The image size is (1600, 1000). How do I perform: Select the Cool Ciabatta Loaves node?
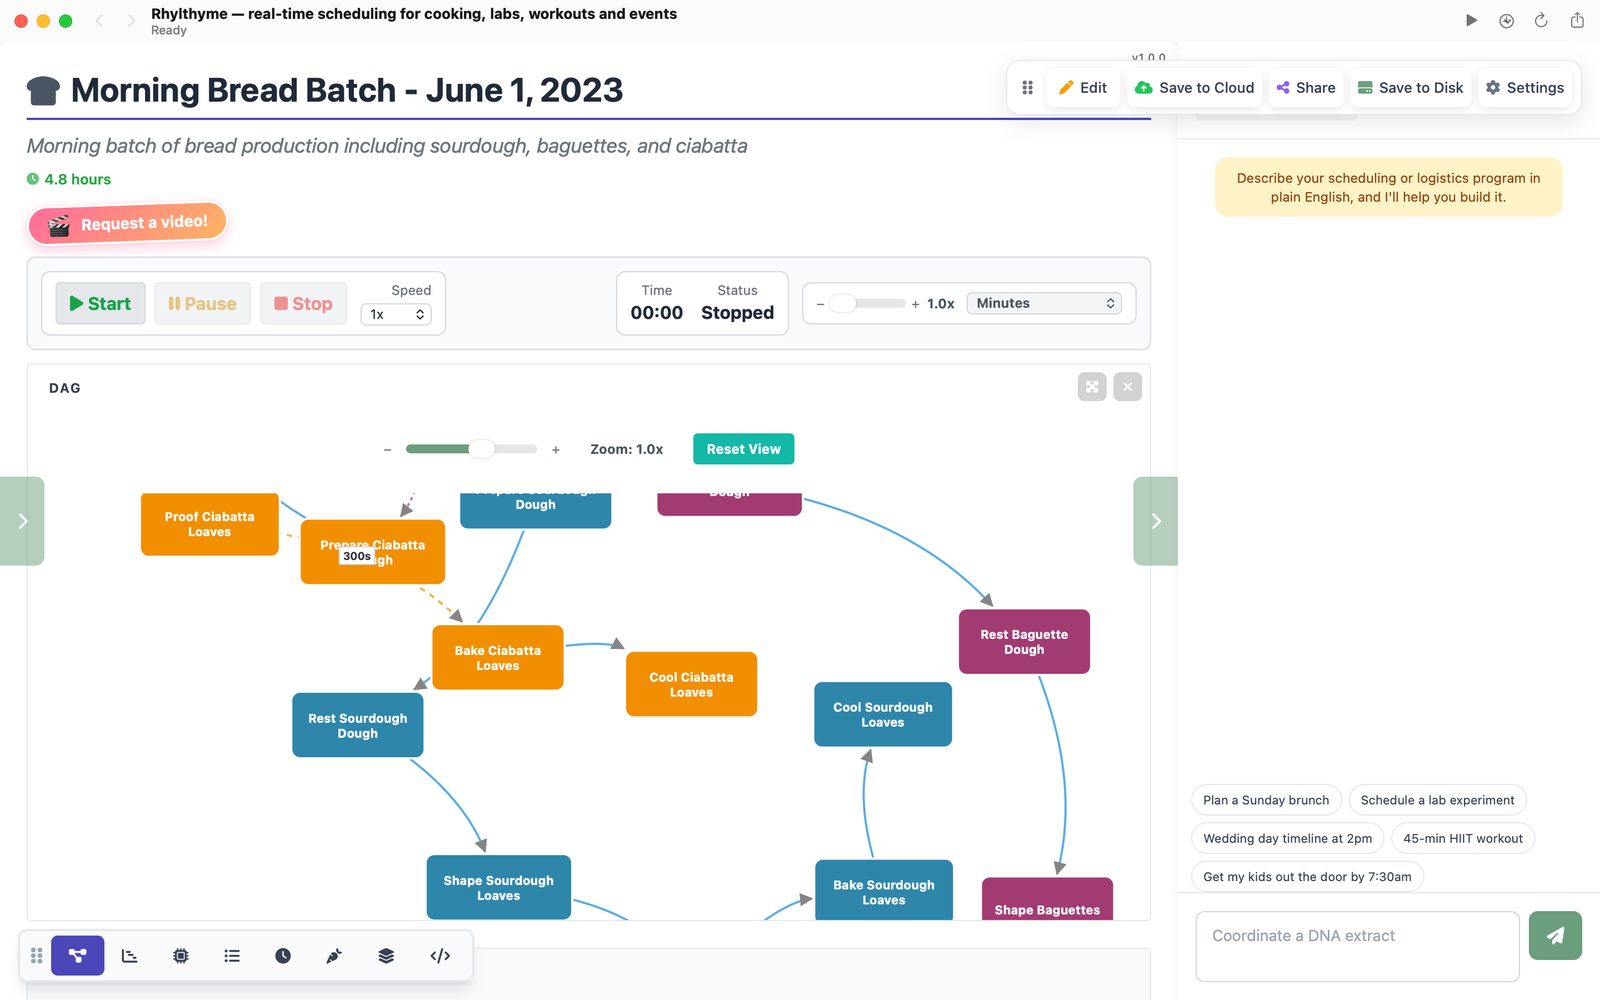pyautogui.click(x=691, y=684)
